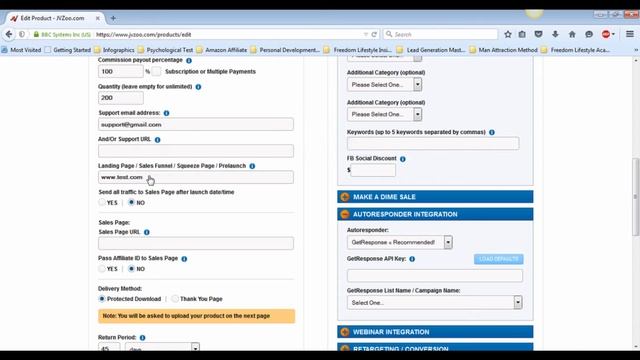Click info icon beside Support email address
Viewport: 640px width, 360px height.
coord(166,113)
